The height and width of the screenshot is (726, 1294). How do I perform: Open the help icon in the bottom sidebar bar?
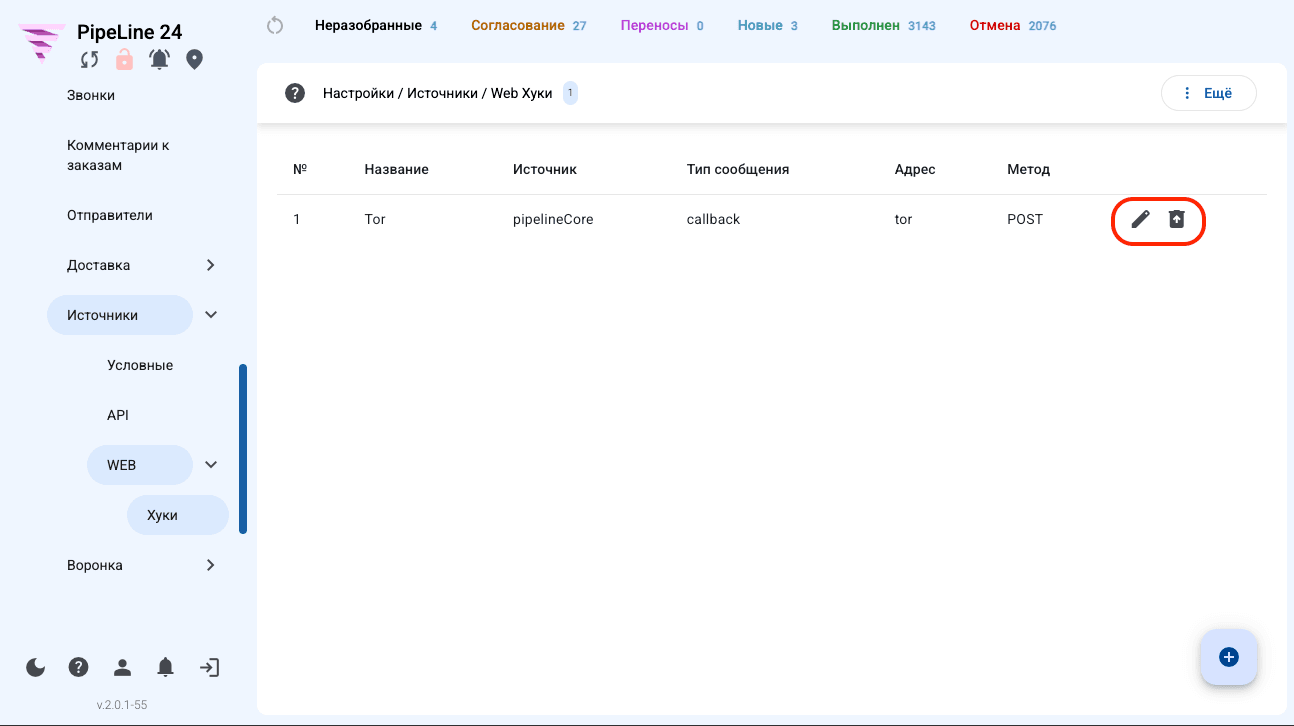coord(78,667)
